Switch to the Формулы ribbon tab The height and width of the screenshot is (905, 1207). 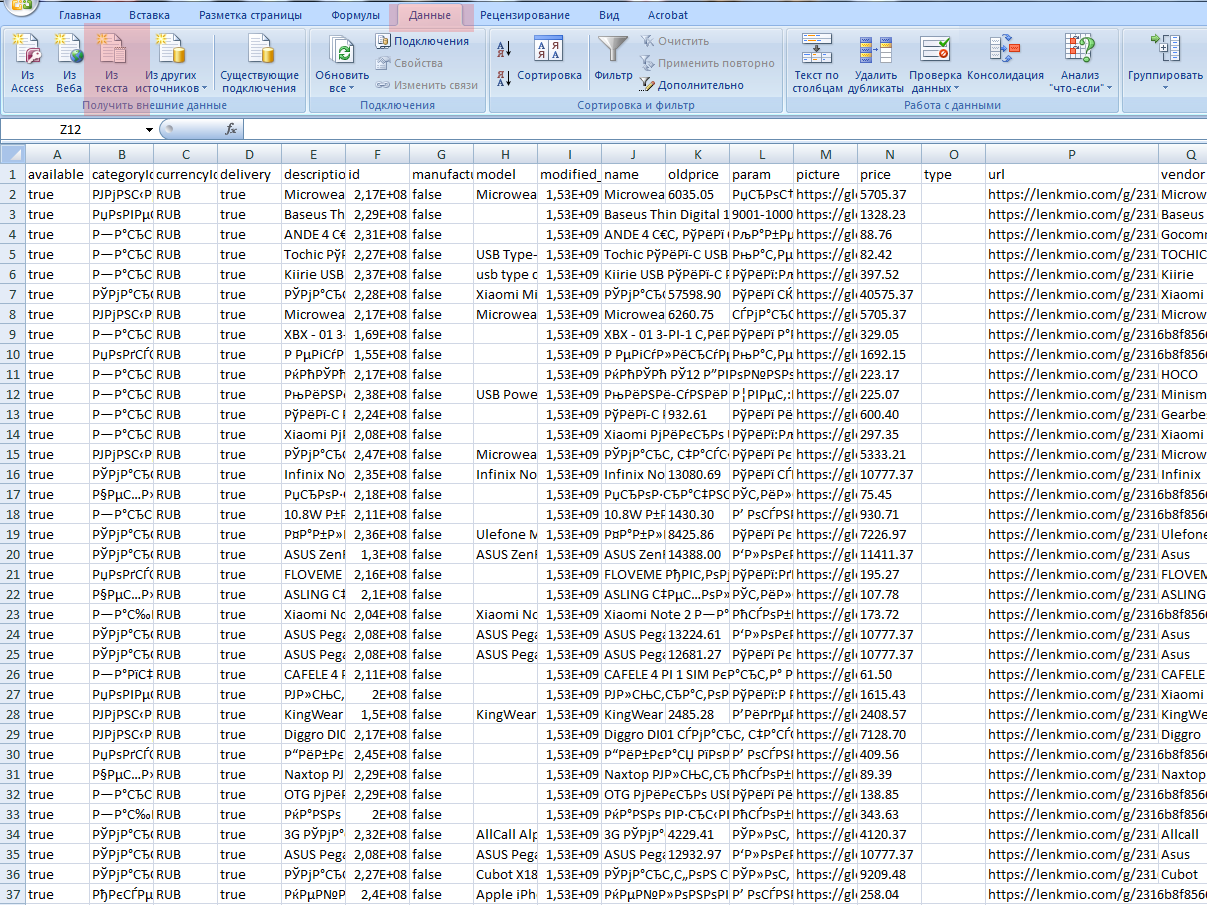(x=355, y=15)
